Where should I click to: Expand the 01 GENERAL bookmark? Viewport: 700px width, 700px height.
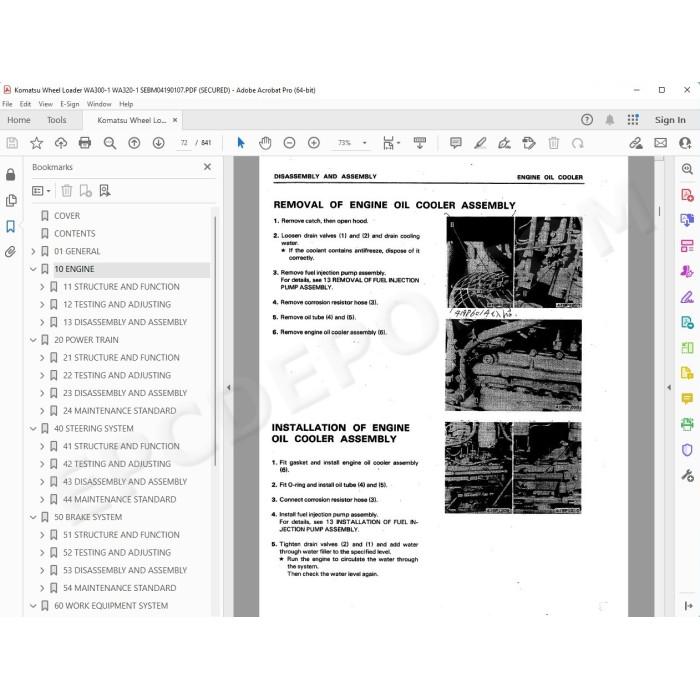33,251
